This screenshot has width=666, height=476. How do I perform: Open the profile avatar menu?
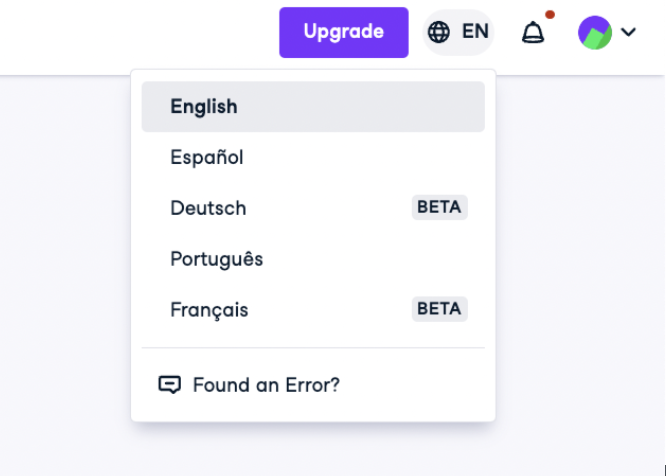tap(595, 33)
